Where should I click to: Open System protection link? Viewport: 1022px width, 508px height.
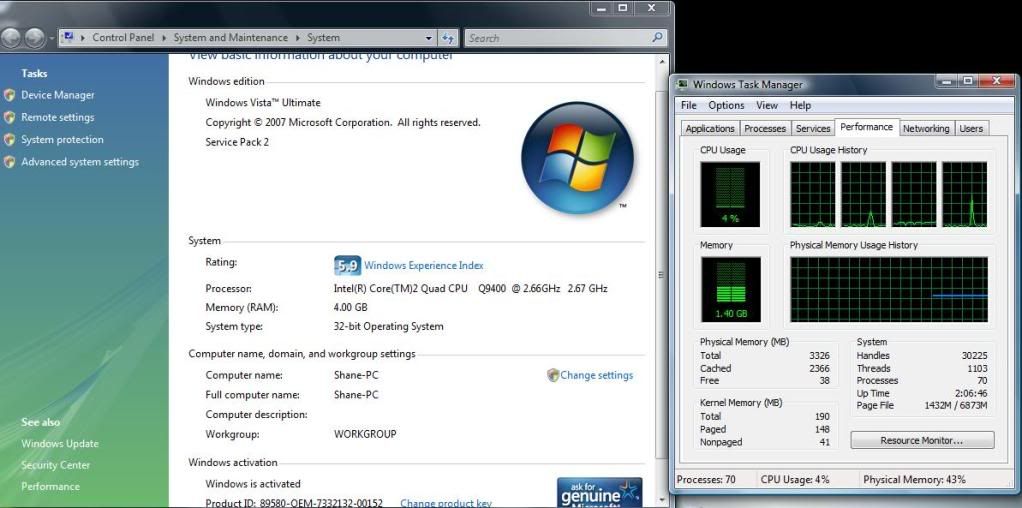click(x=62, y=140)
